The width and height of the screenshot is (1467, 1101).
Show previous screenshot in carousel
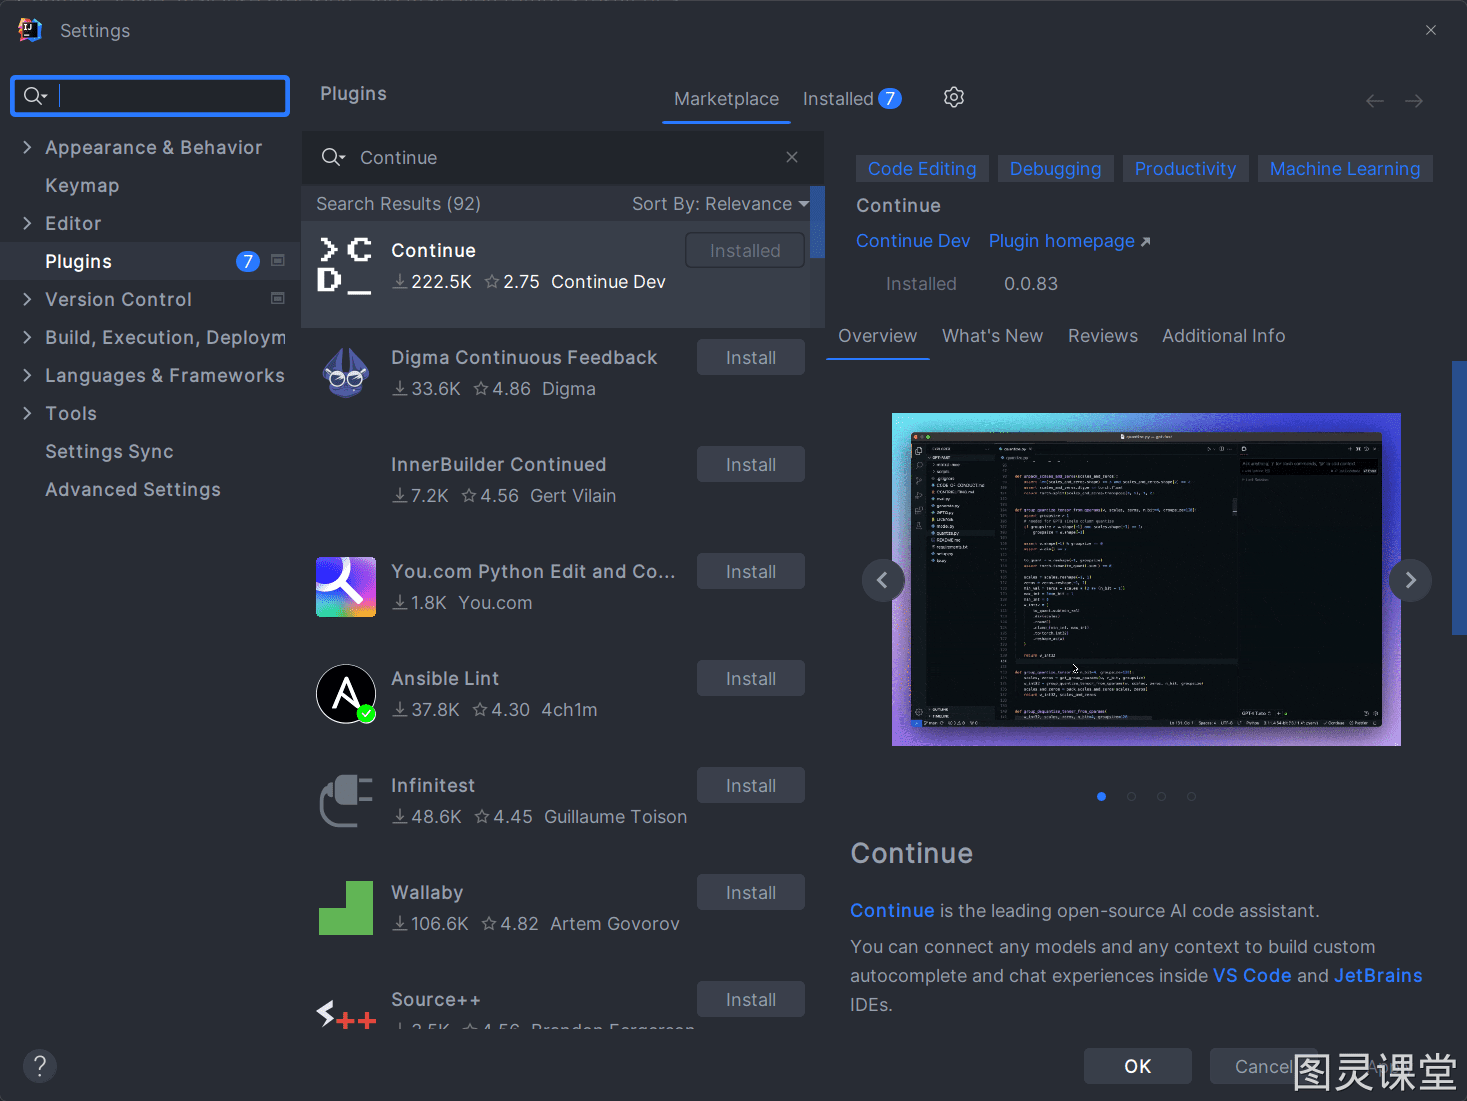[x=883, y=580]
